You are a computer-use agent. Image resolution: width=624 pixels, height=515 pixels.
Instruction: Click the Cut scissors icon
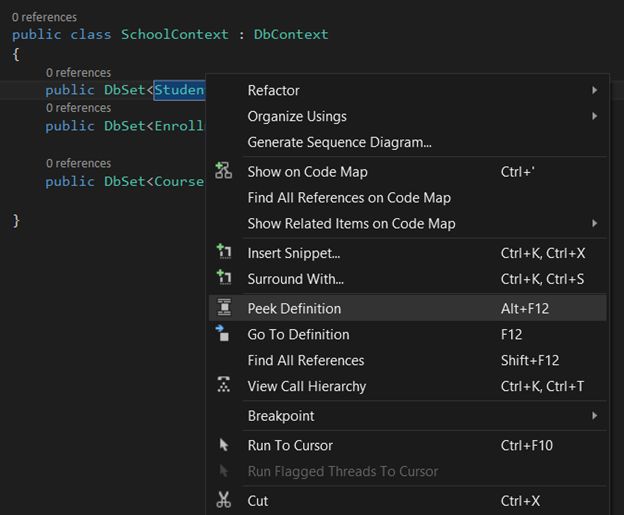[x=224, y=500]
